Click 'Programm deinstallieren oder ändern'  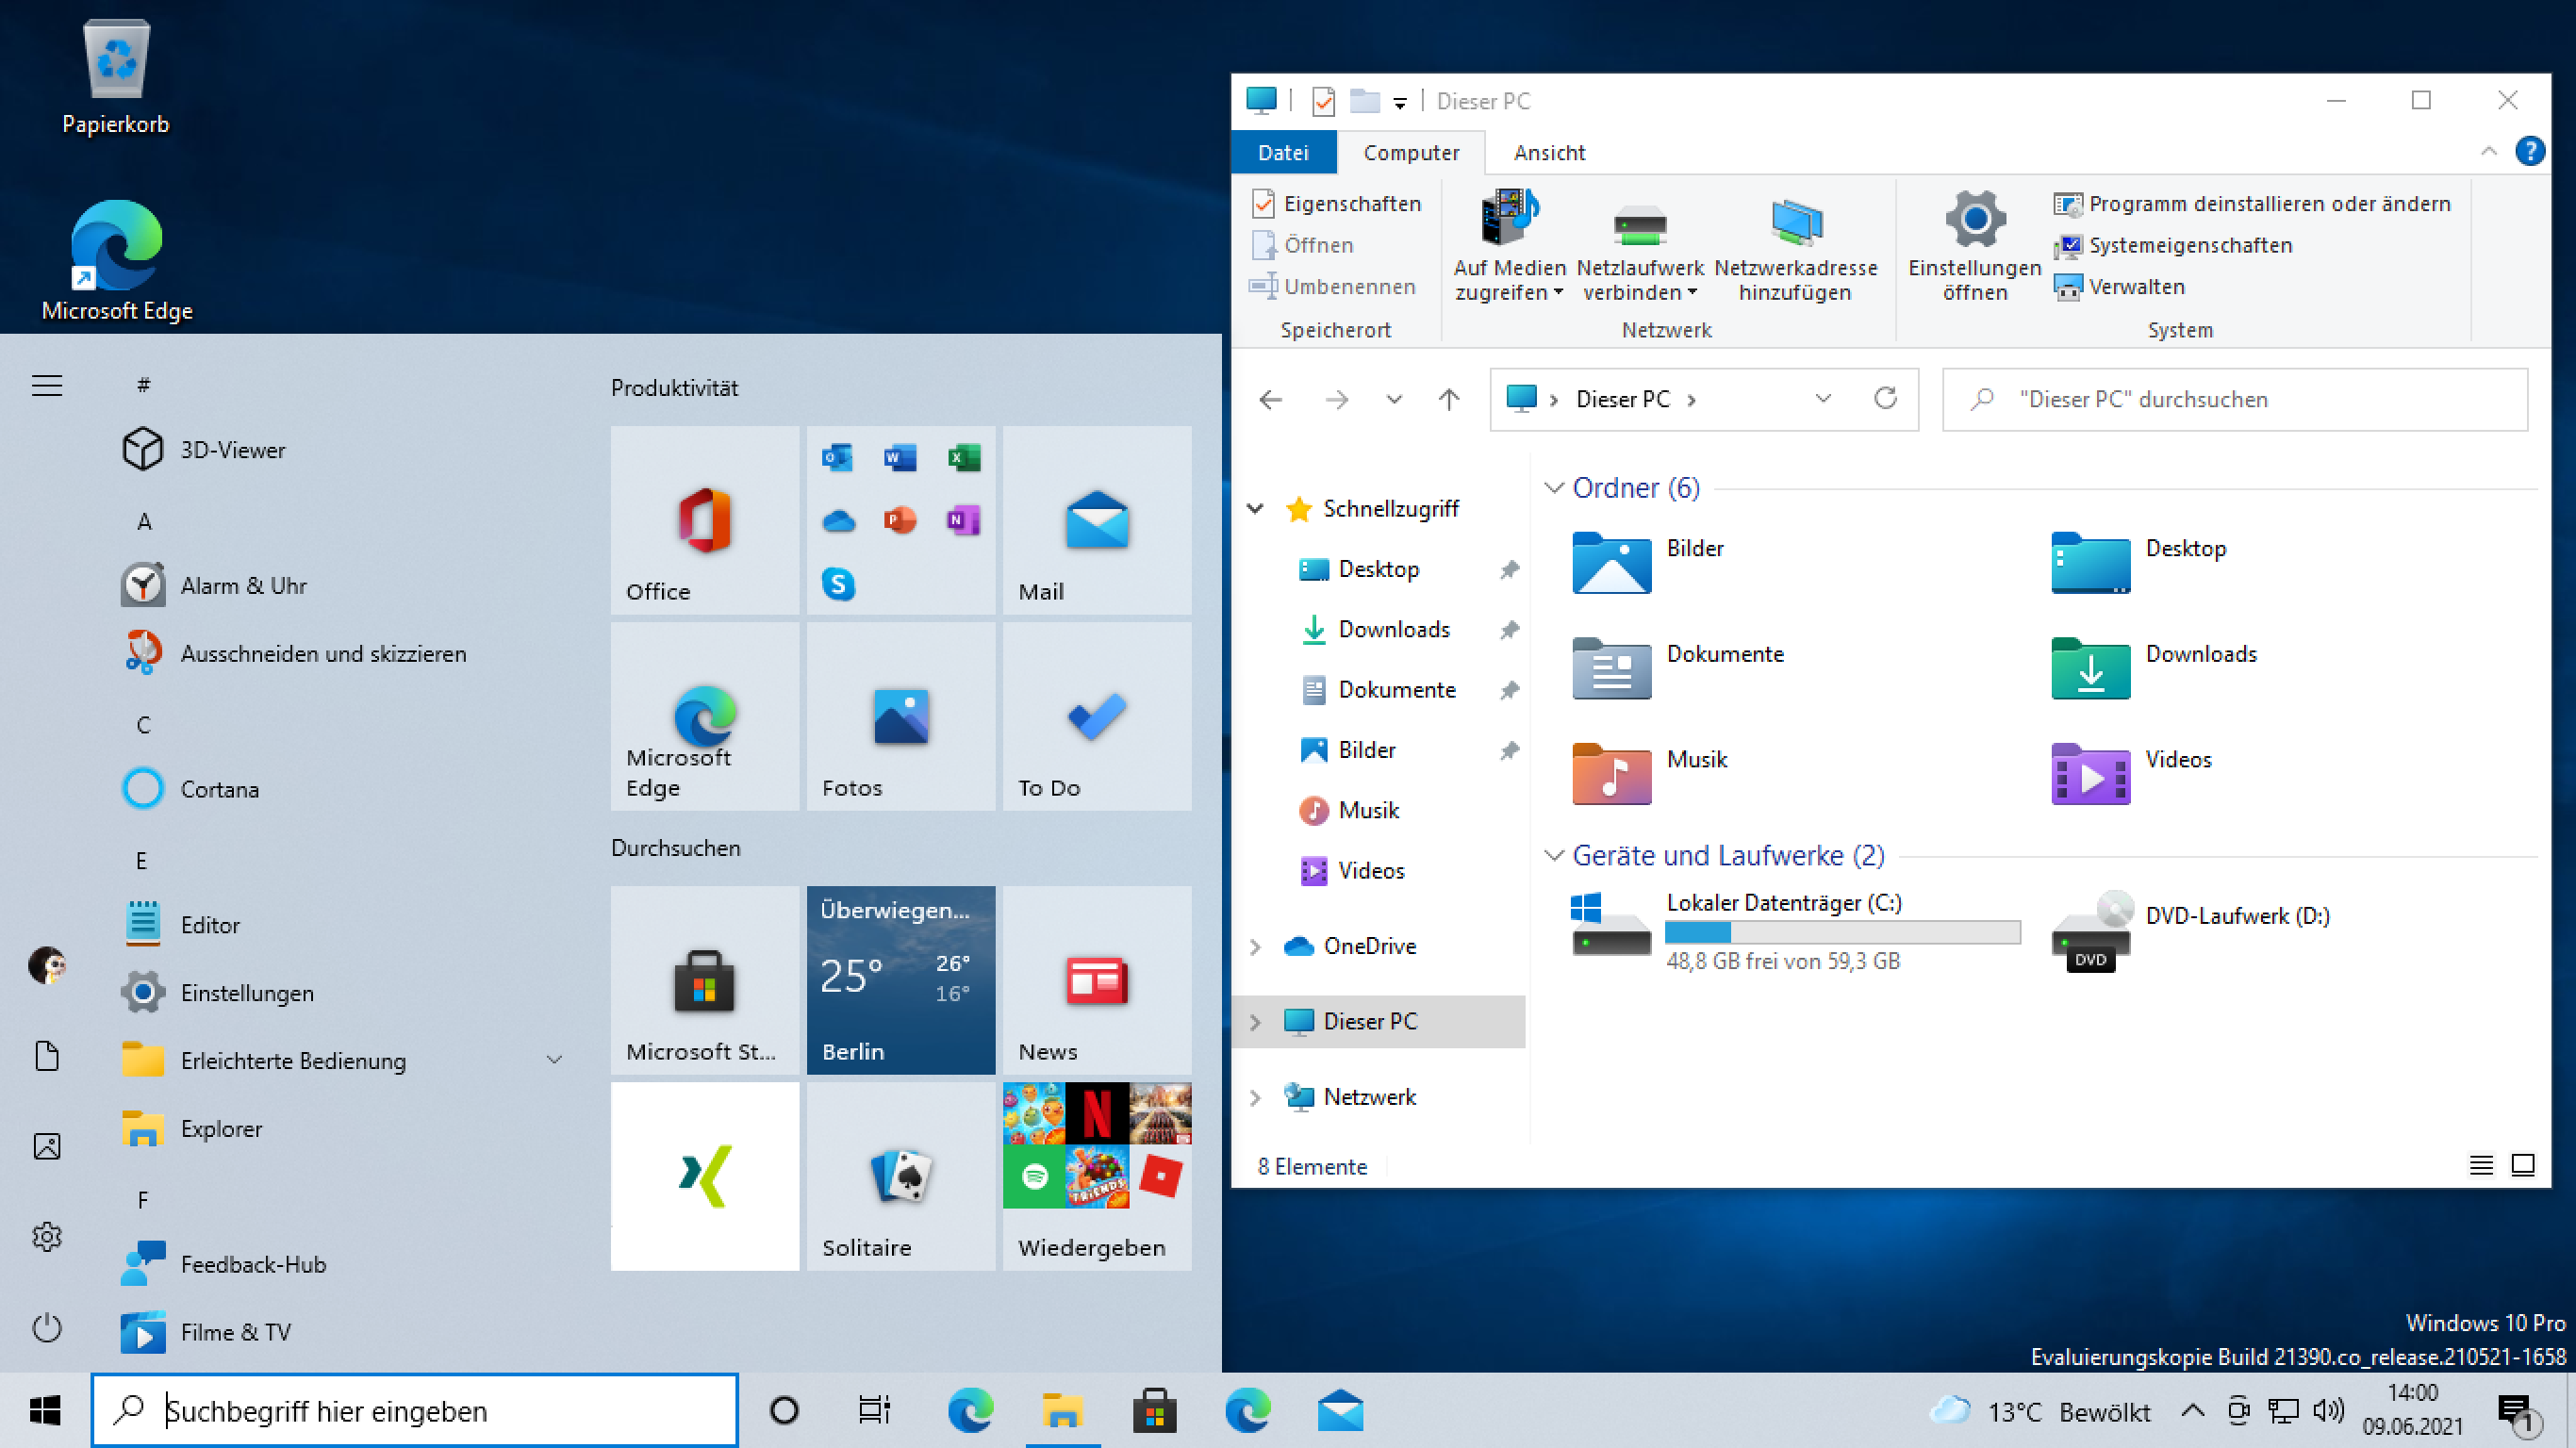2268,204
